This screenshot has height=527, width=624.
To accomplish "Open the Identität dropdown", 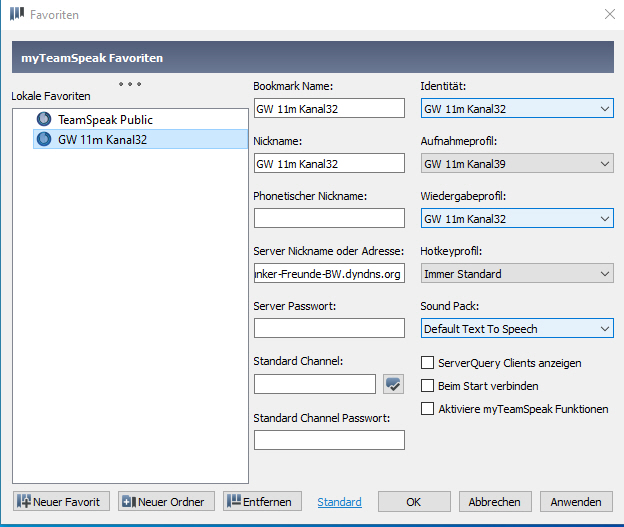I will (517, 108).
